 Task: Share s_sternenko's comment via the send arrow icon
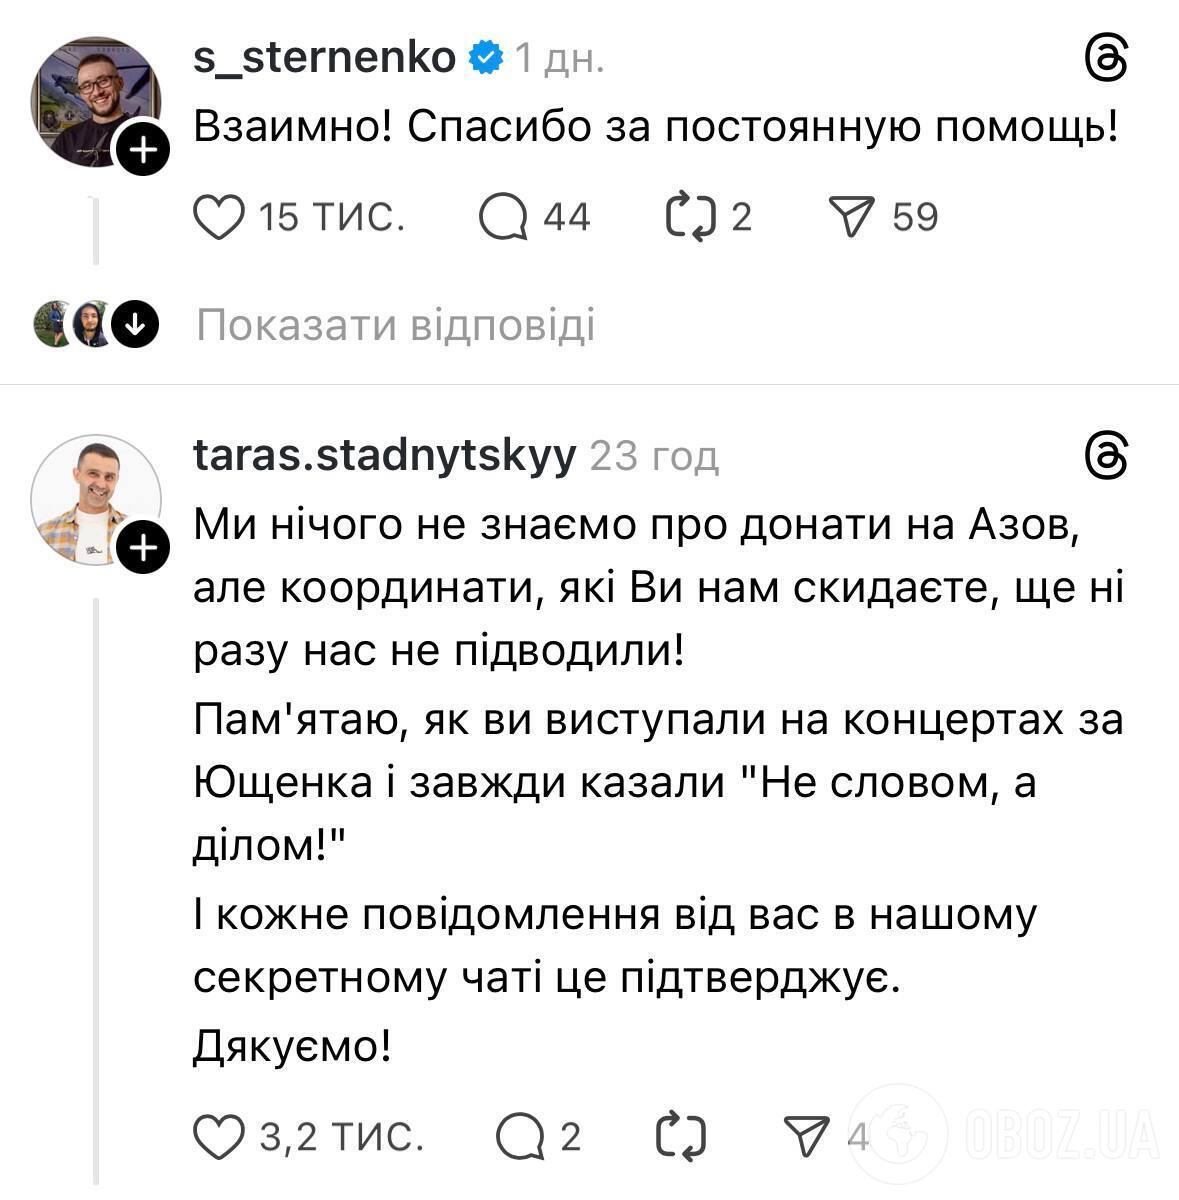pos(854,214)
